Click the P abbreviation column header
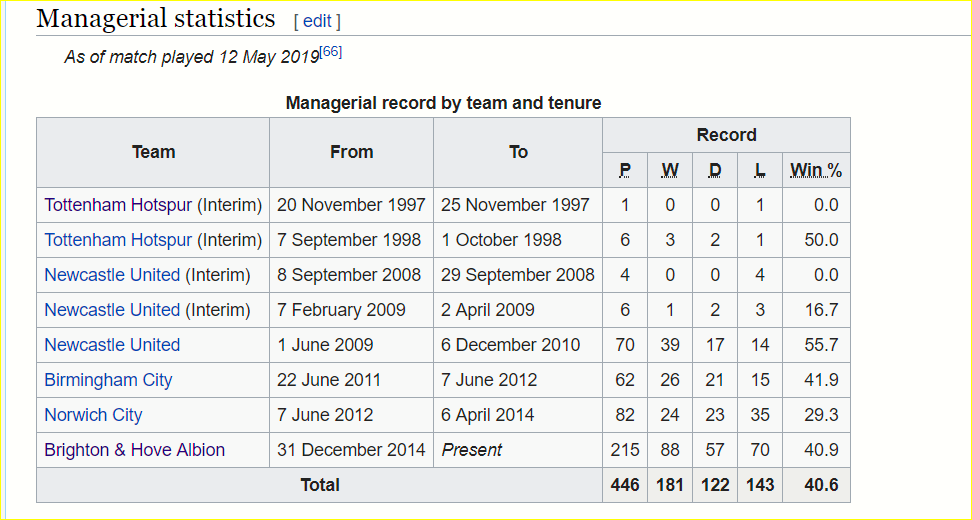 [x=625, y=170]
